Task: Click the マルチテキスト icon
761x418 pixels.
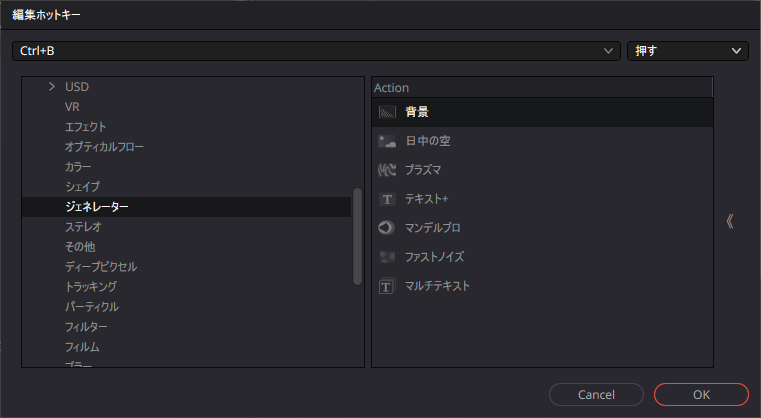Action: coord(388,286)
